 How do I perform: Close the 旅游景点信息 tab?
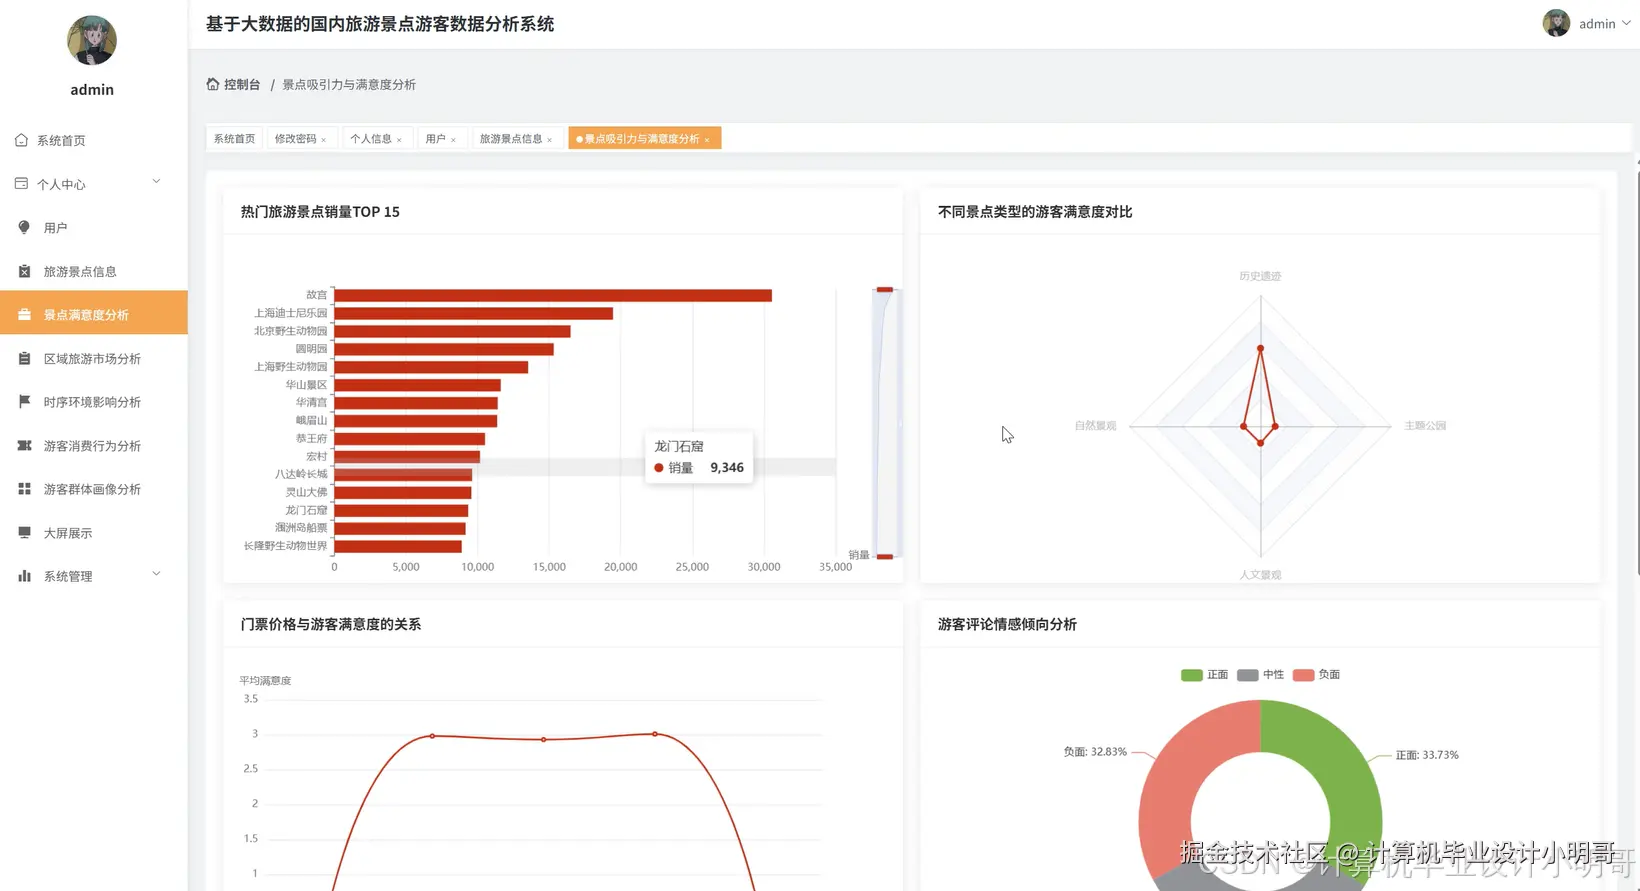(550, 140)
